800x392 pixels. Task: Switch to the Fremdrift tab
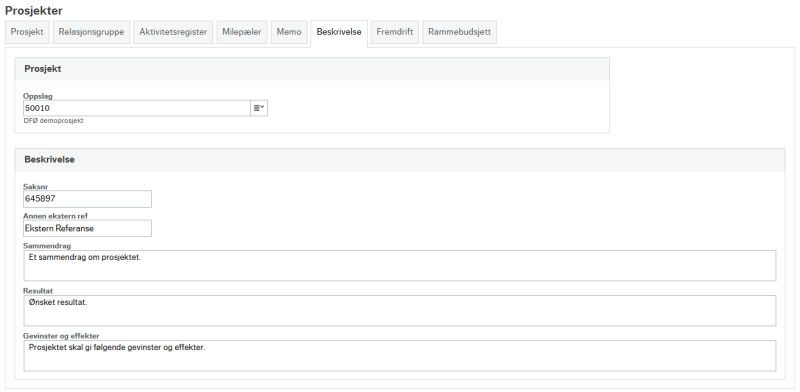tap(395, 32)
